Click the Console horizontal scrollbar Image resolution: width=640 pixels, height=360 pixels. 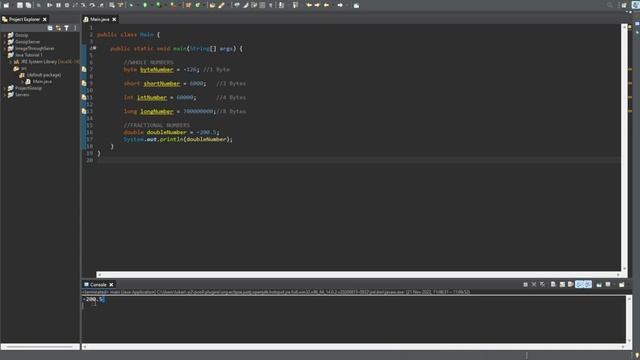[x=353, y=347]
